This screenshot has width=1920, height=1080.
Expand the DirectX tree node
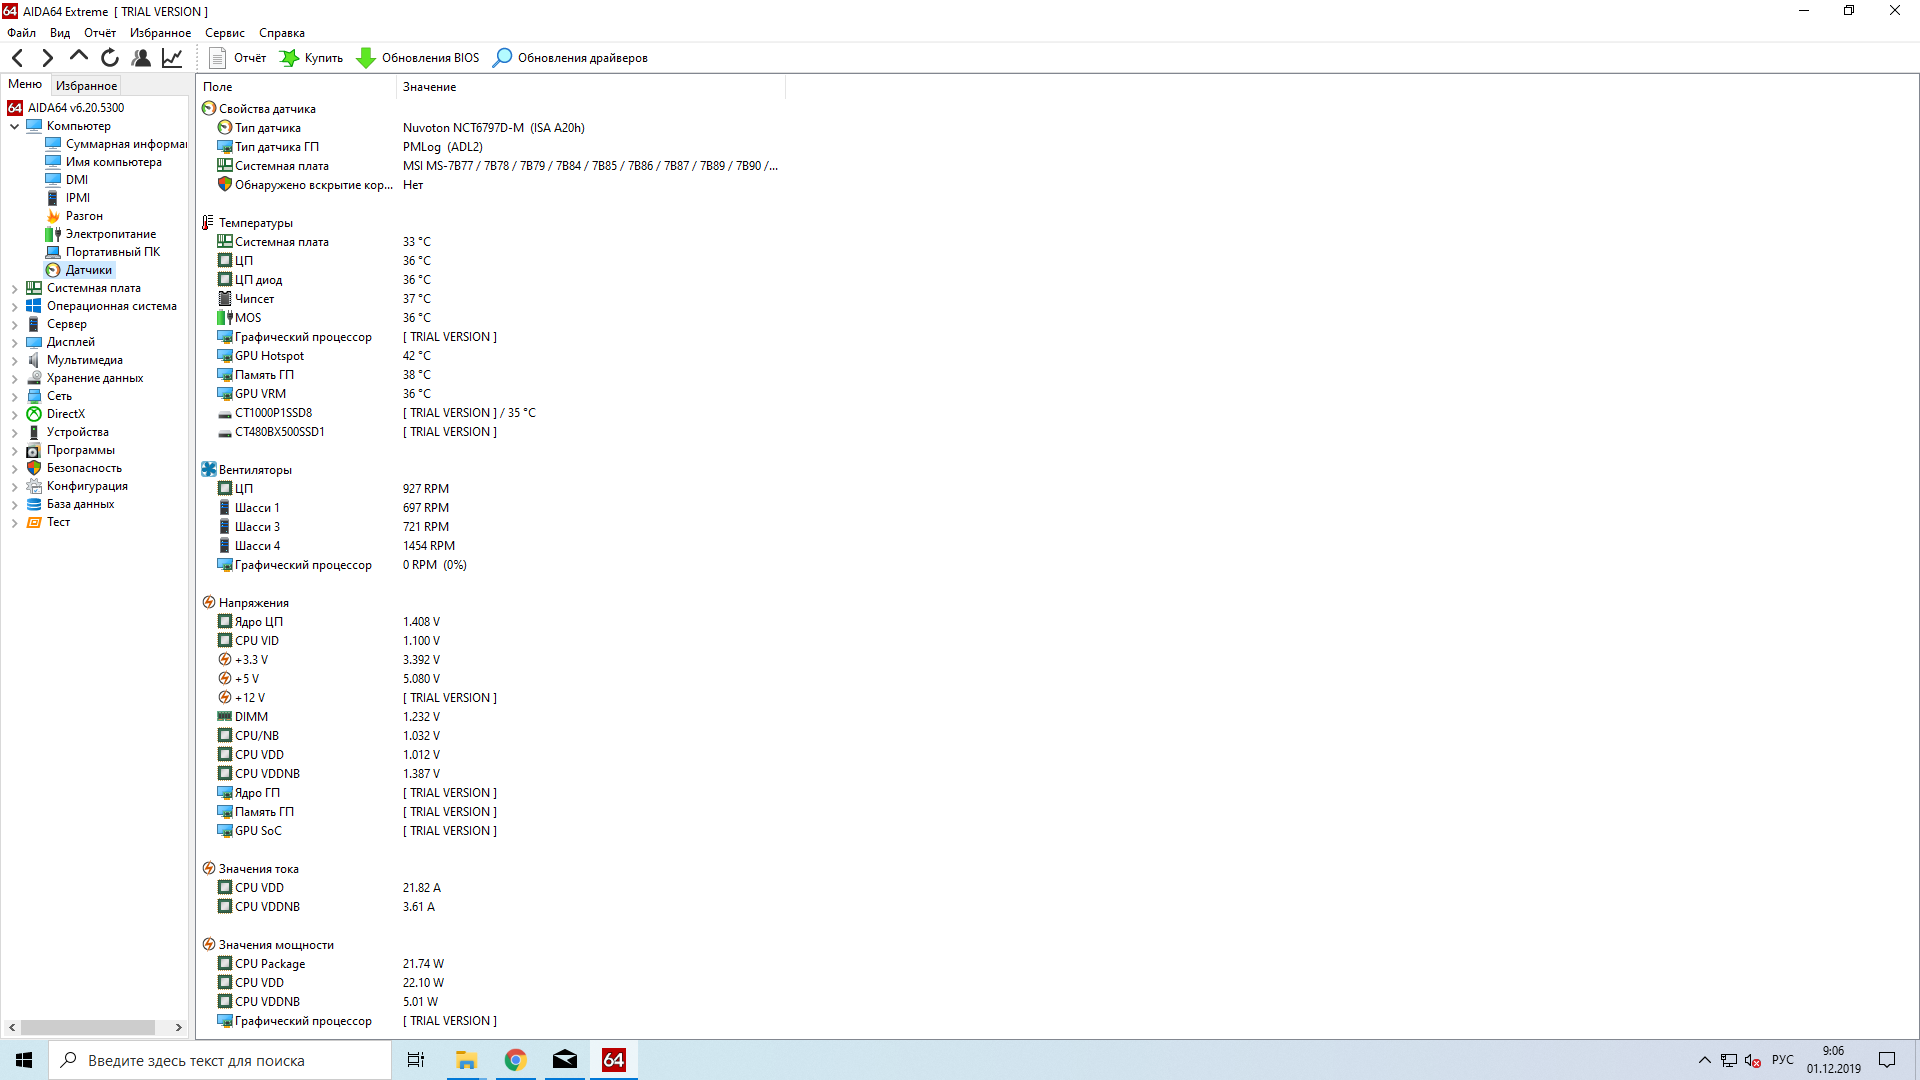14,414
